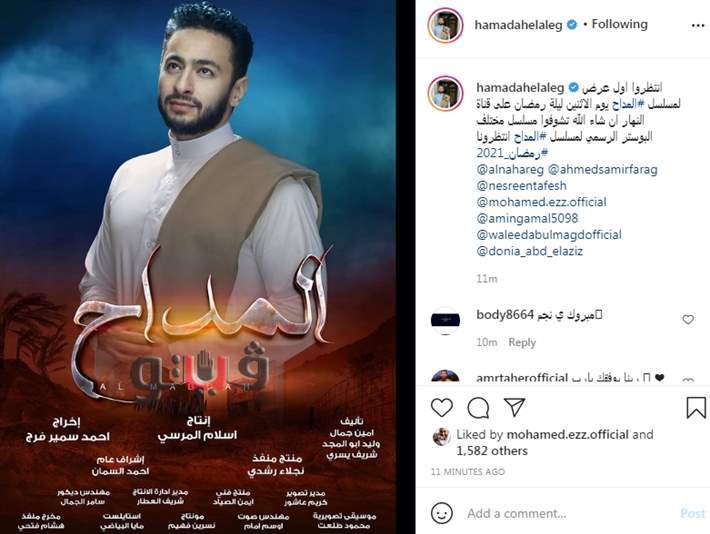Open @nesreentafesh mention link
The image size is (710, 534).
(x=521, y=186)
